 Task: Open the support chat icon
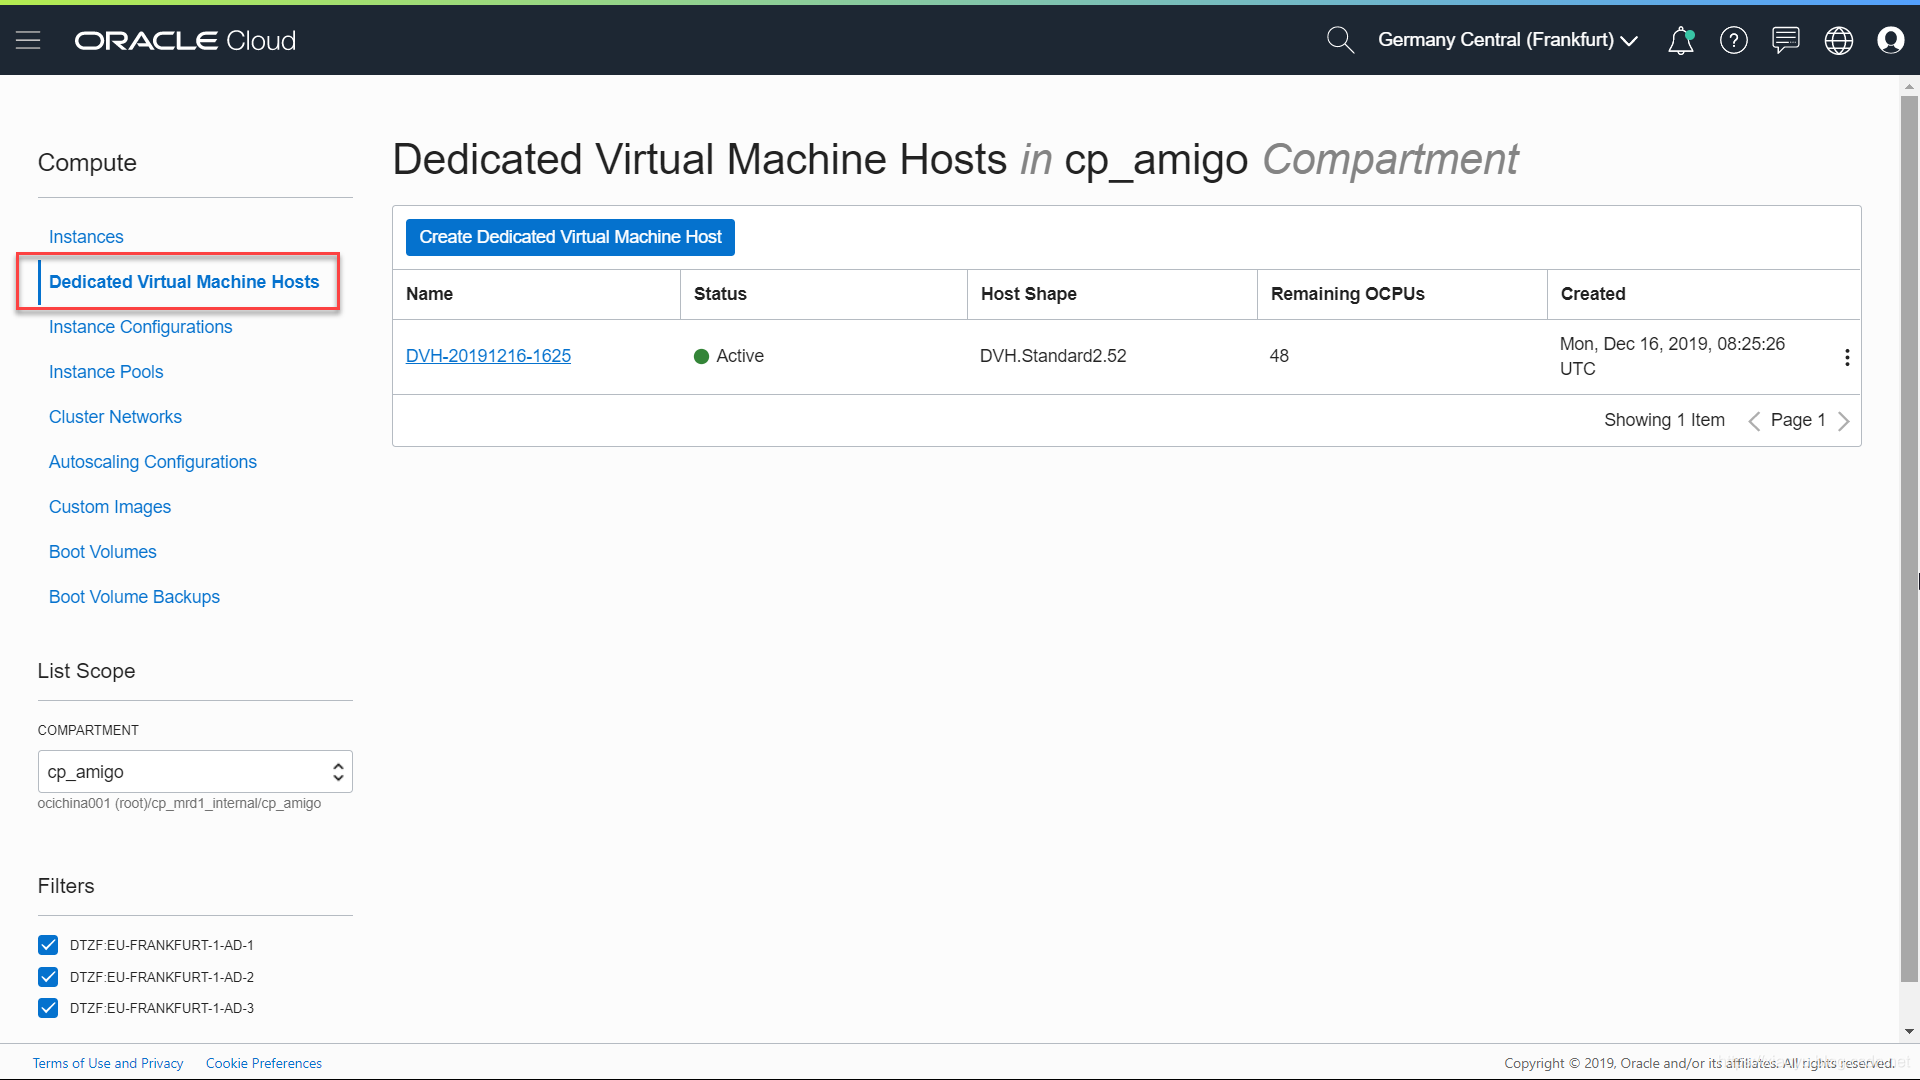[1786, 40]
